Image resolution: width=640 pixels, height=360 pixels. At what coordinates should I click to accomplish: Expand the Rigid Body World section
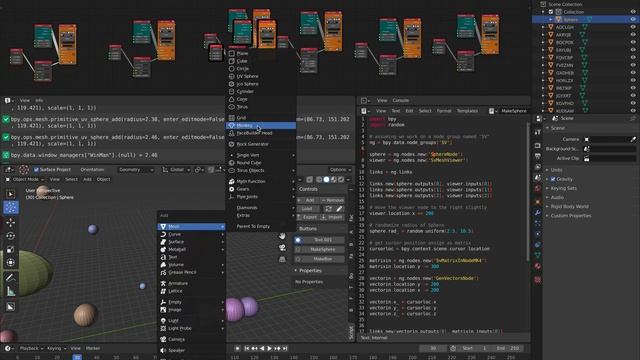[569, 207]
